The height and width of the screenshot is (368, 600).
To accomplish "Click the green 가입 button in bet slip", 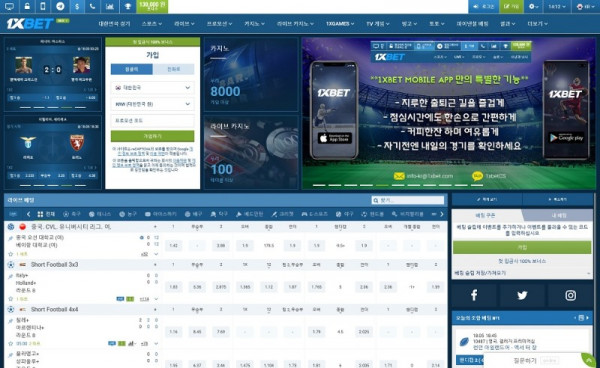I will [522, 248].
